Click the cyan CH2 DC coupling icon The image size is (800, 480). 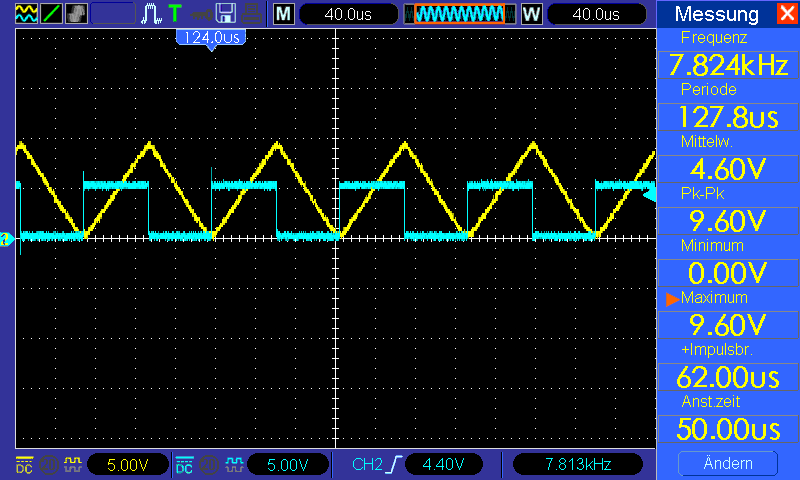pos(184,465)
